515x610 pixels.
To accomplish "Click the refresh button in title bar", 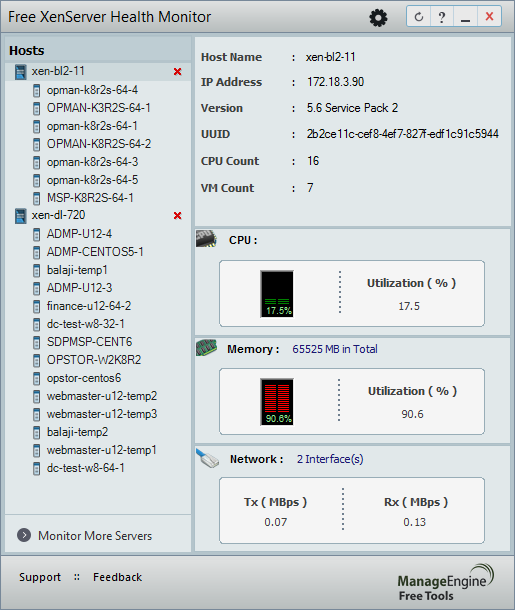I will pyautogui.click(x=419, y=17).
